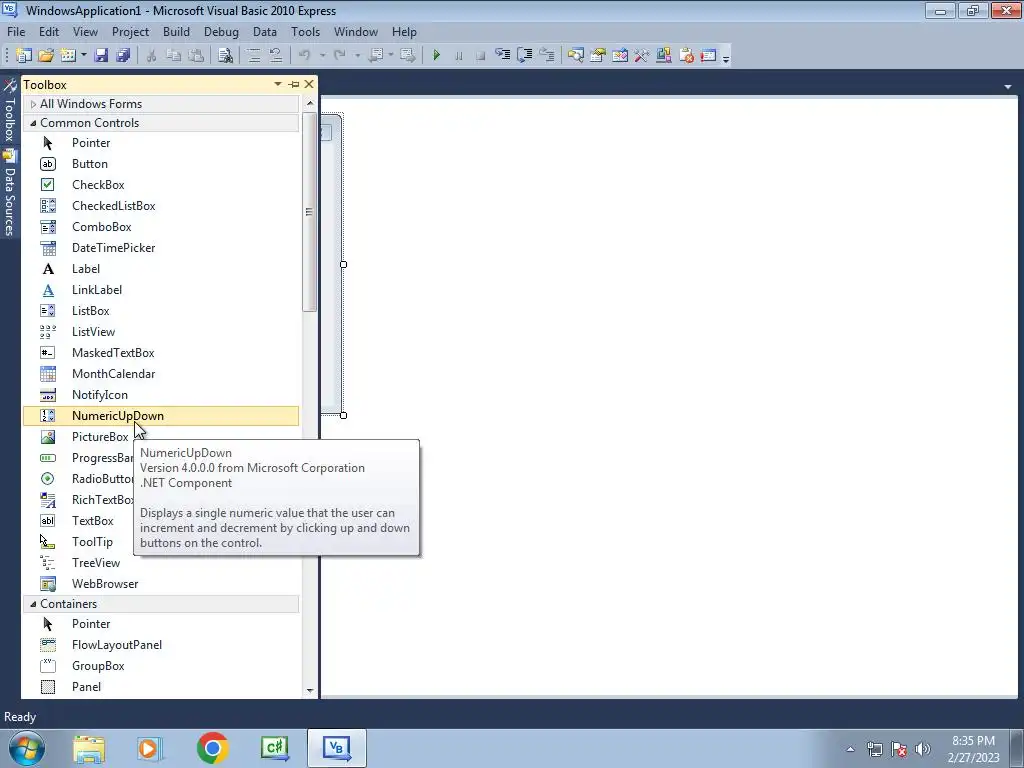Click the New Project toolbar icon
Viewport: 1024px width, 768px height.
pyautogui.click(x=24, y=56)
